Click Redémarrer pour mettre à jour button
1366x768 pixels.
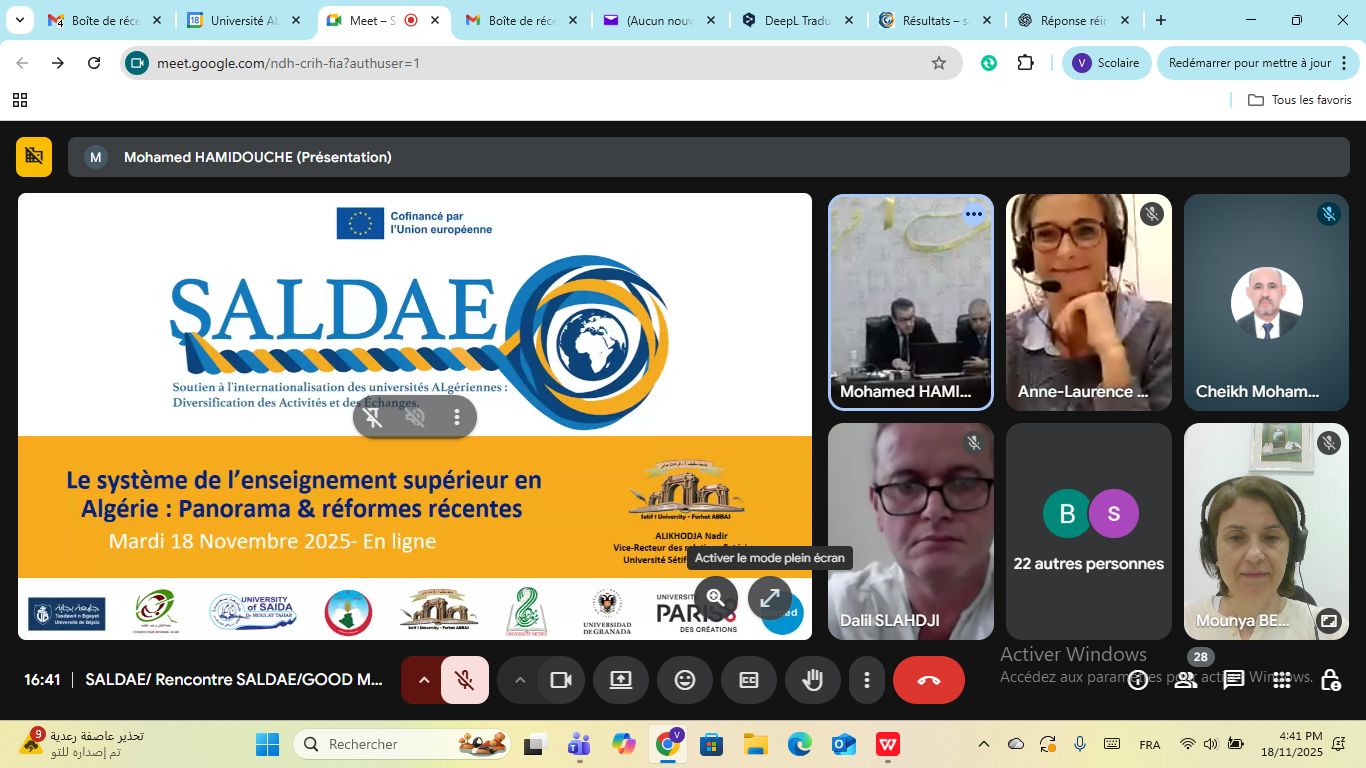tap(1250, 63)
